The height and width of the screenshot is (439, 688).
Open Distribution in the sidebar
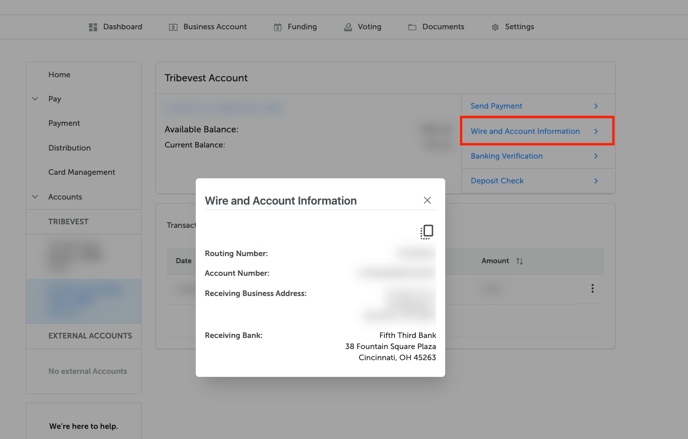(x=69, y=148)
